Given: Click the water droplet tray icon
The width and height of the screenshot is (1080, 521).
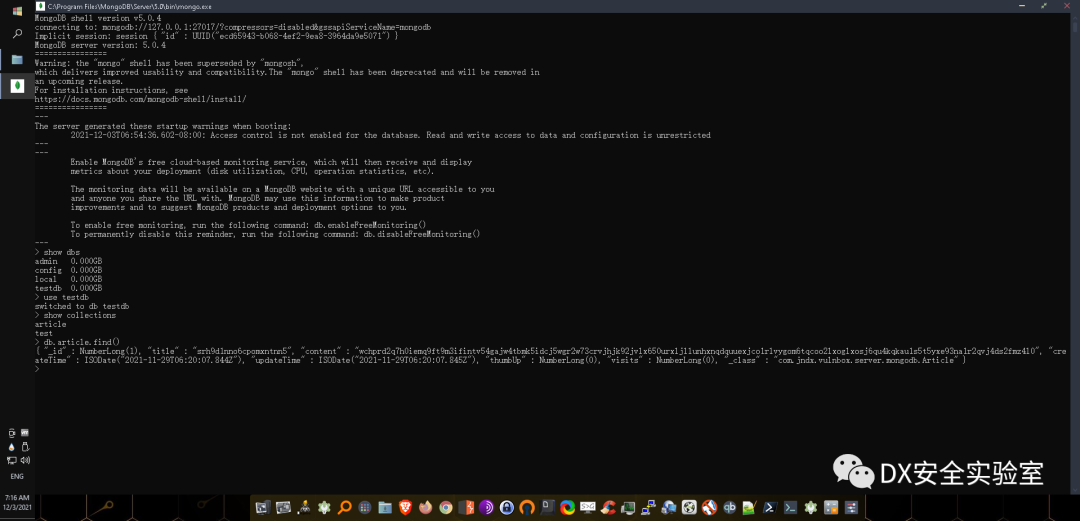Looking at the screenshot, I should pos(12,447).
